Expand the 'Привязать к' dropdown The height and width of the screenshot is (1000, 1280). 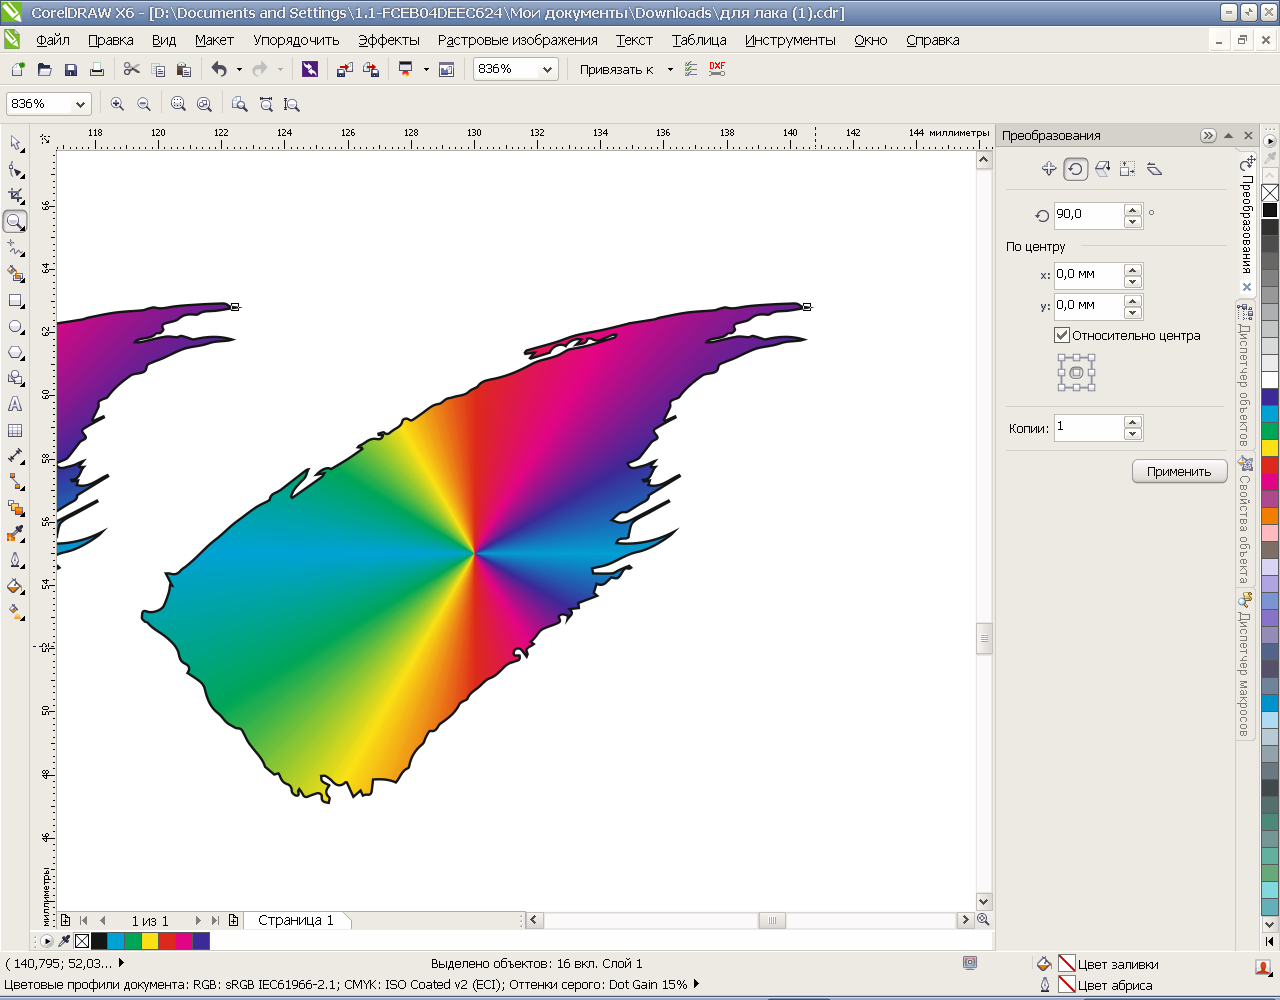click(670, 69)
